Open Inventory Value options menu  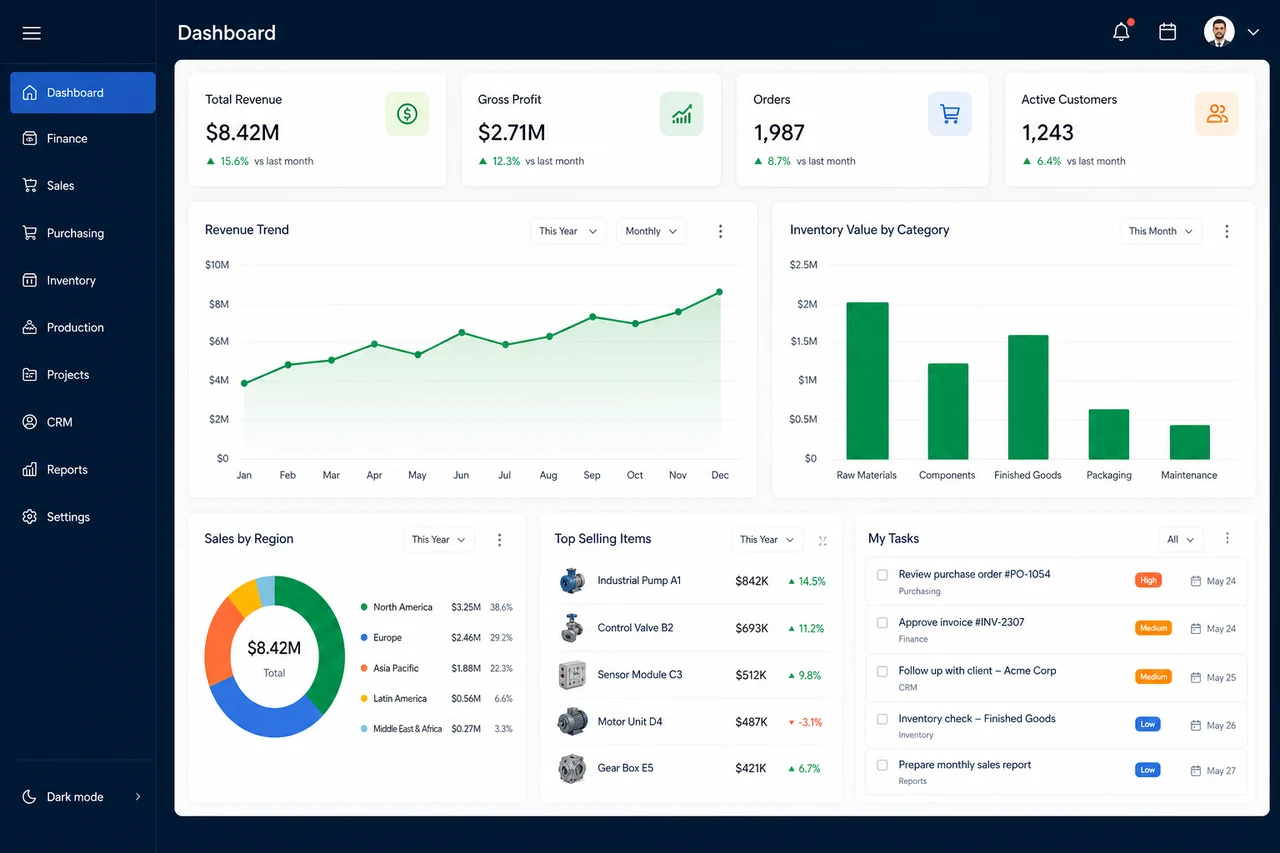(x=1227, y=231)
